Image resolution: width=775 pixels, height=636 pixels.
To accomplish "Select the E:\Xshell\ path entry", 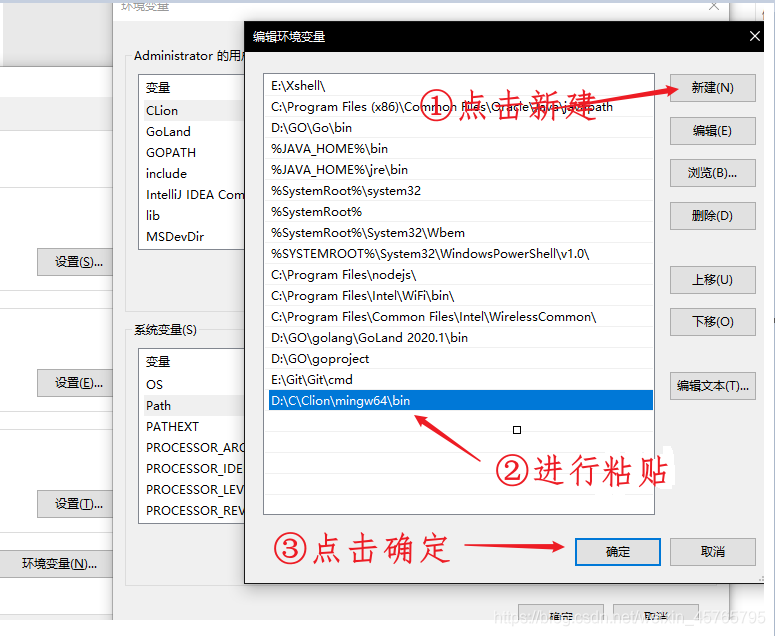I will (x=459, y=86).
